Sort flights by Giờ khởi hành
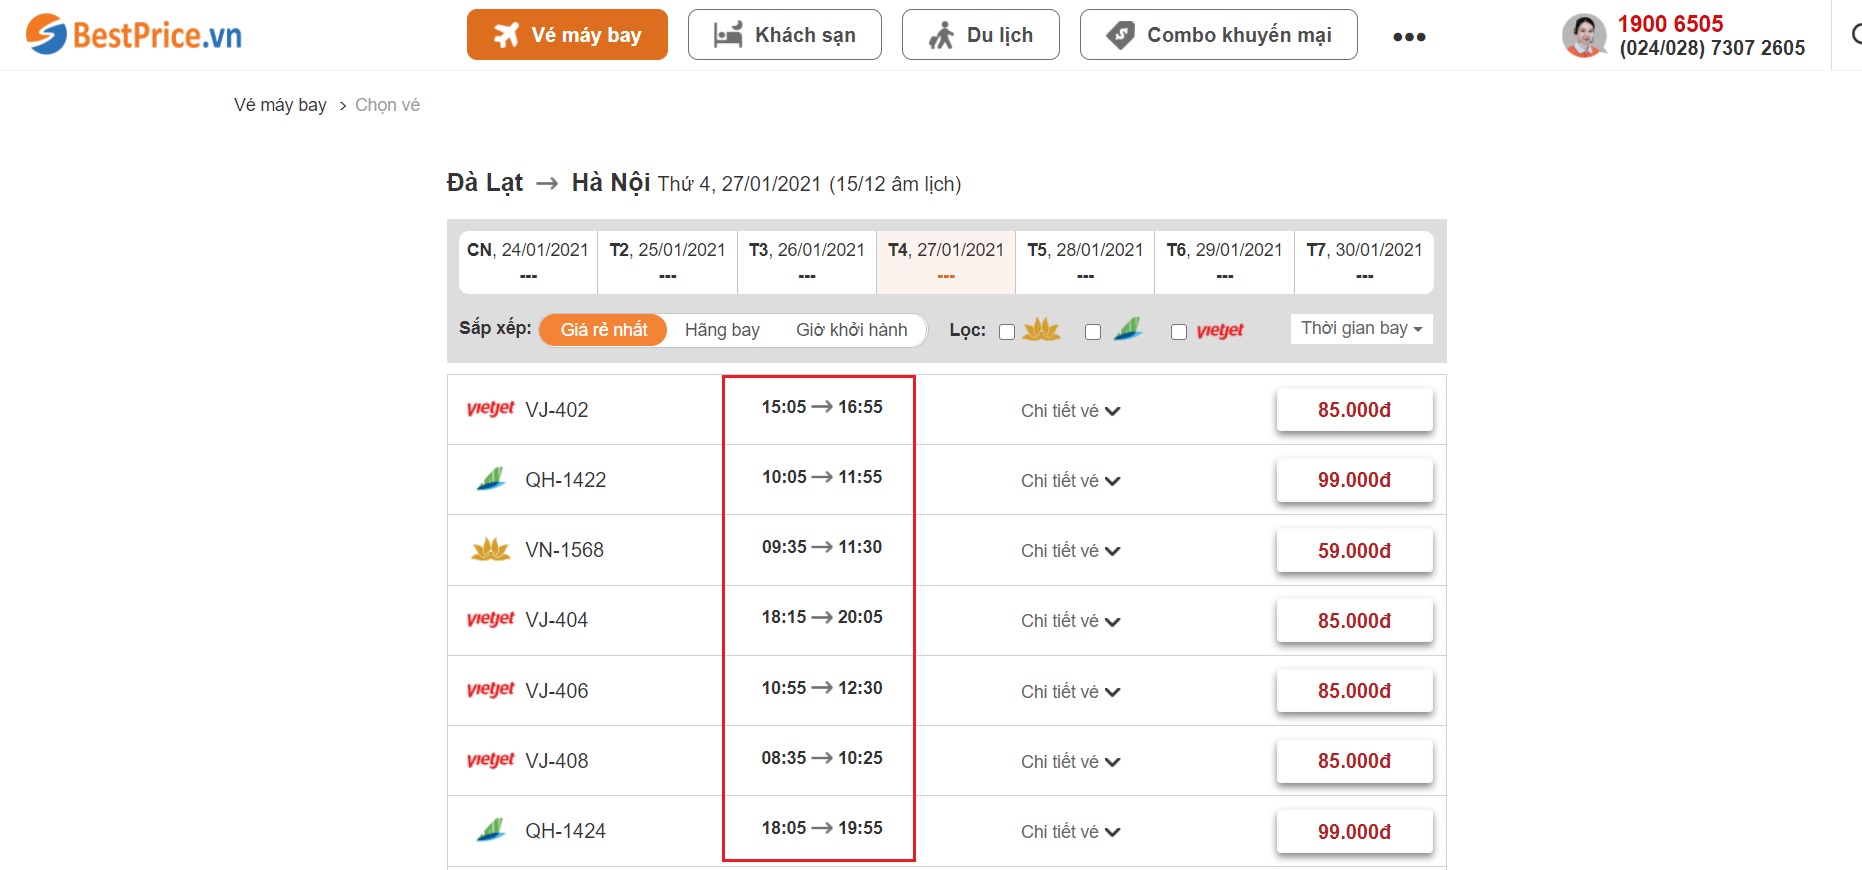Image resolution: width=1862 pixels, height=870 pixels. tap(851, 330)
